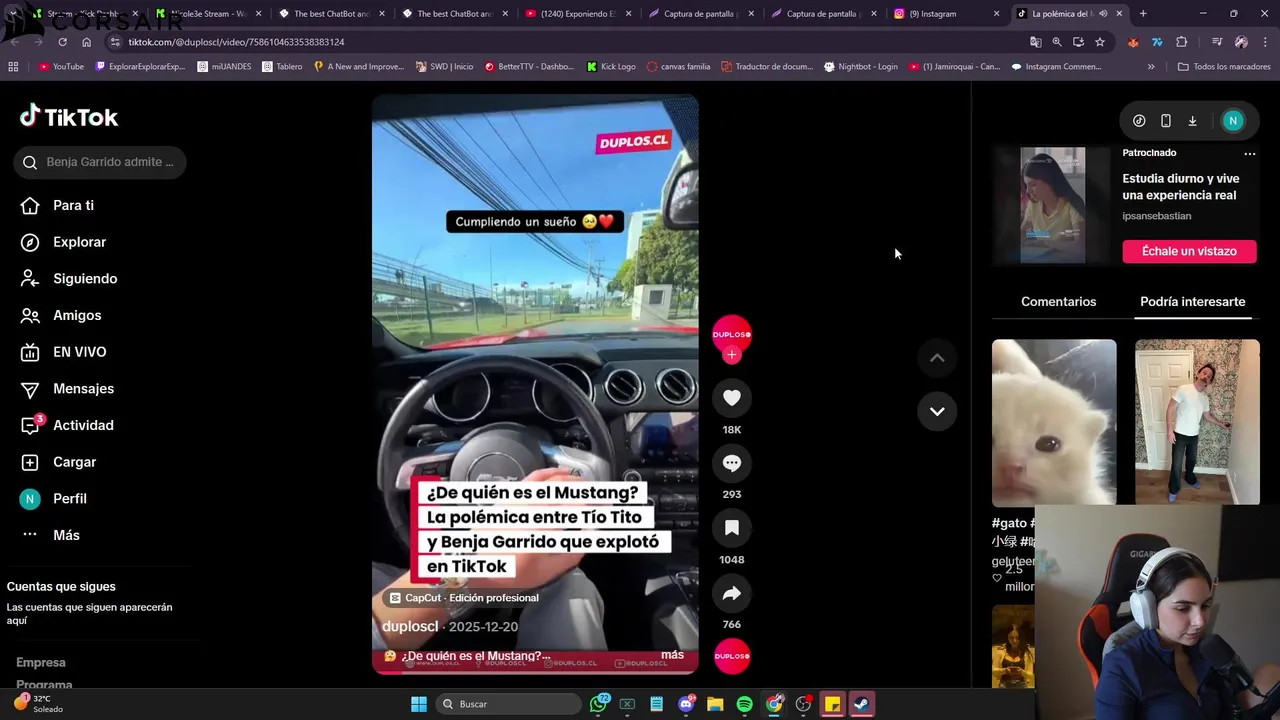
Task: Click the address bar URL
Action: pyautogui.click(x=236, y=42)
